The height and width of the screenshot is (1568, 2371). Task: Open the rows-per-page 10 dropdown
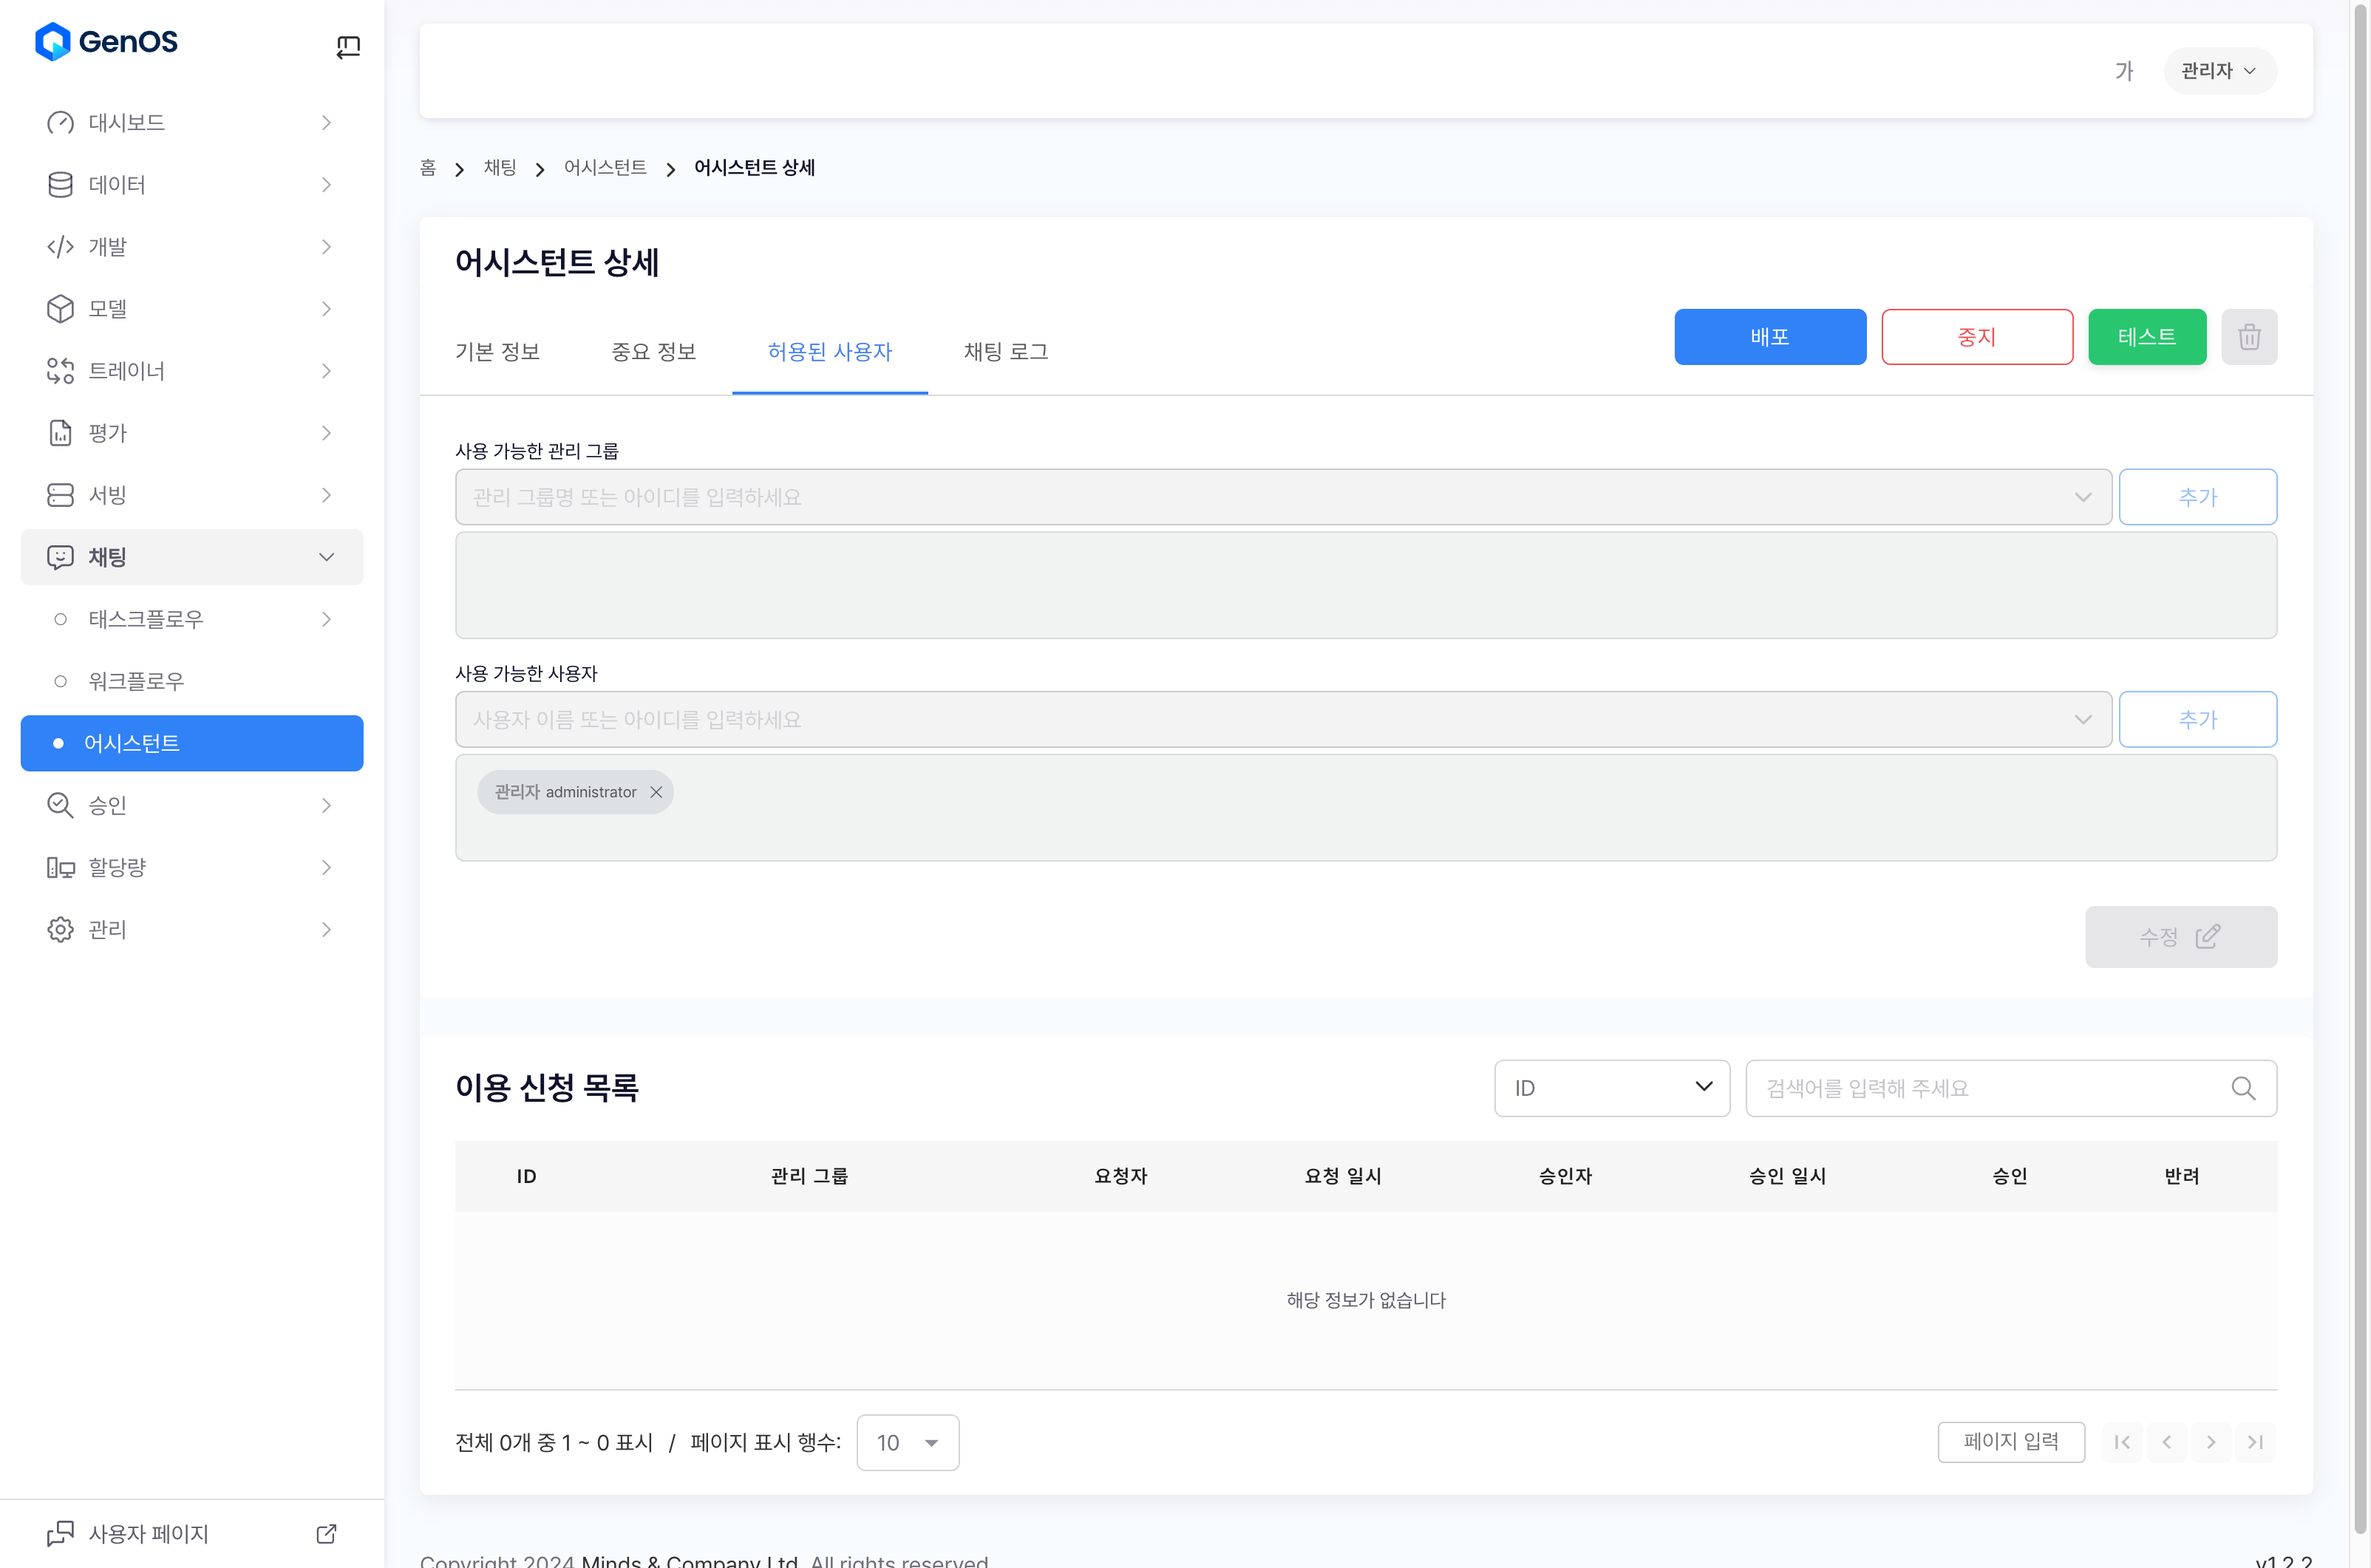click(x=907, y=1442)
